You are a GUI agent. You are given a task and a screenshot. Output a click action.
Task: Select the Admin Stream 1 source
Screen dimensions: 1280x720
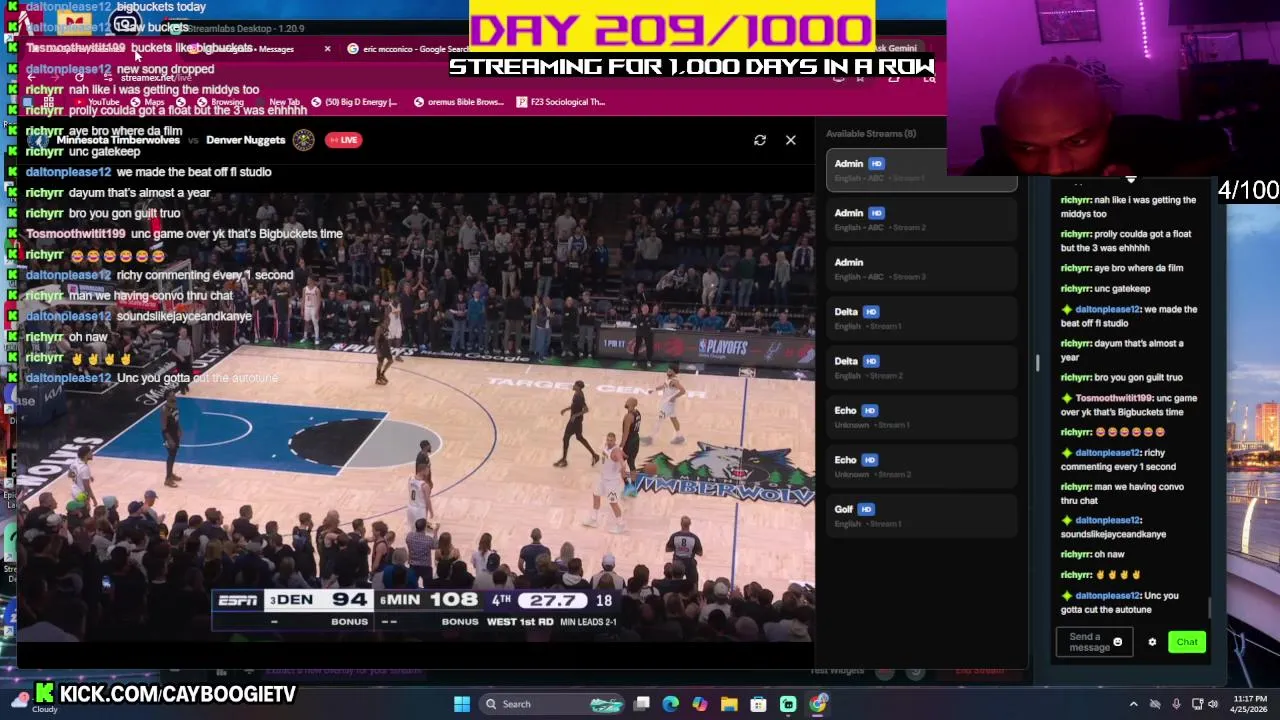[x=921, y=170]
